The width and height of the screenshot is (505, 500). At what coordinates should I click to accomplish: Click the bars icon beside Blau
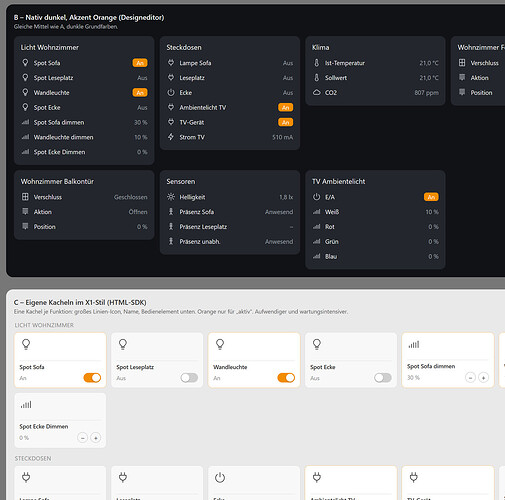(x=316, y=256)
